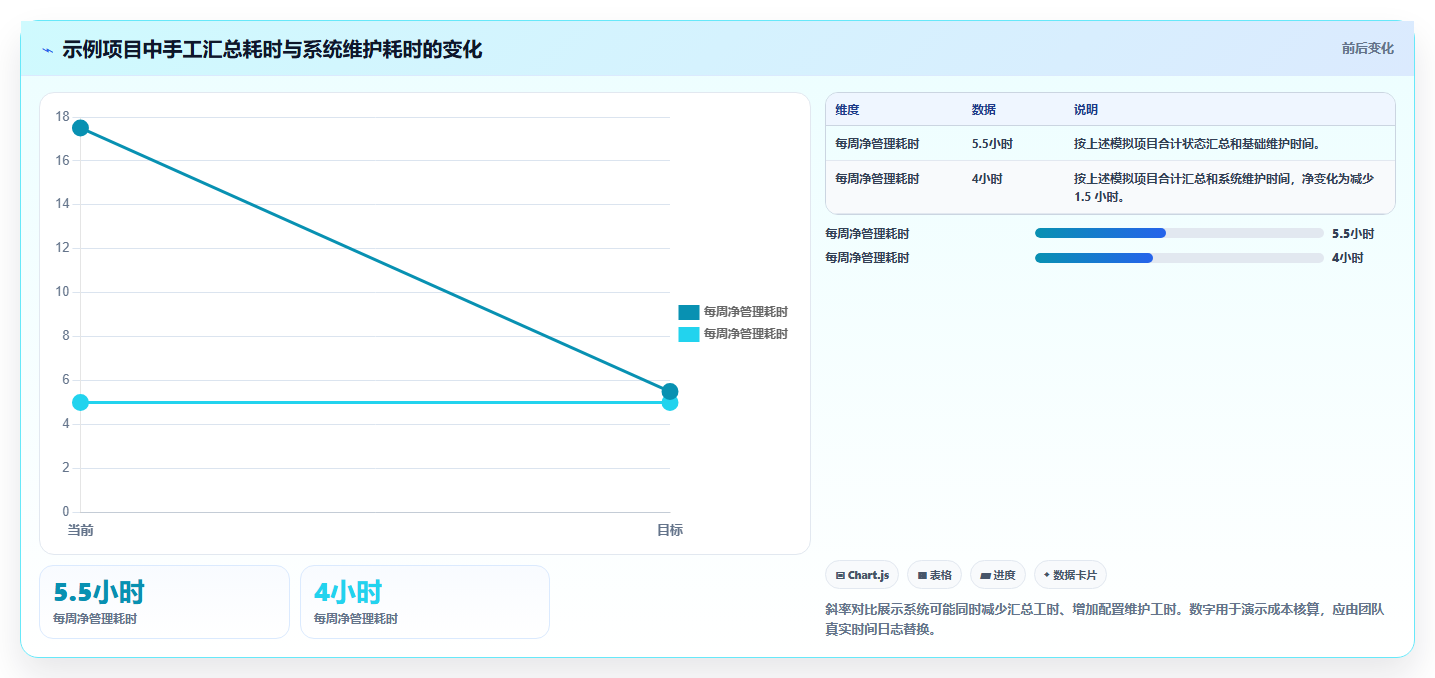
Task: Click the 5.5小时 progress bar
Action: (1179, 233)
